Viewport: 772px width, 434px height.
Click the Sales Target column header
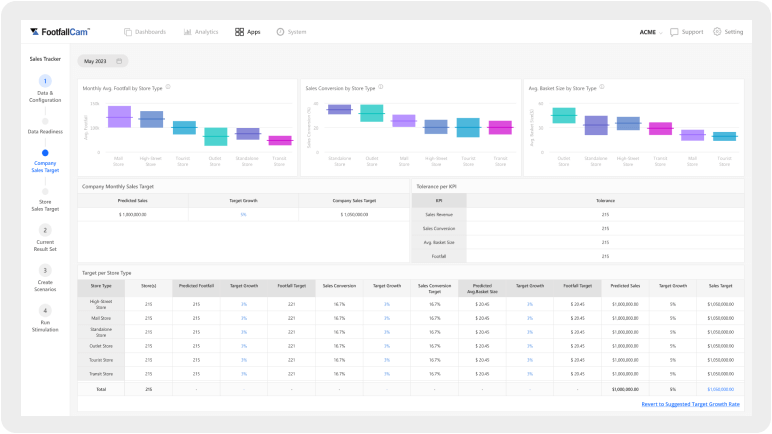point(720,288)
